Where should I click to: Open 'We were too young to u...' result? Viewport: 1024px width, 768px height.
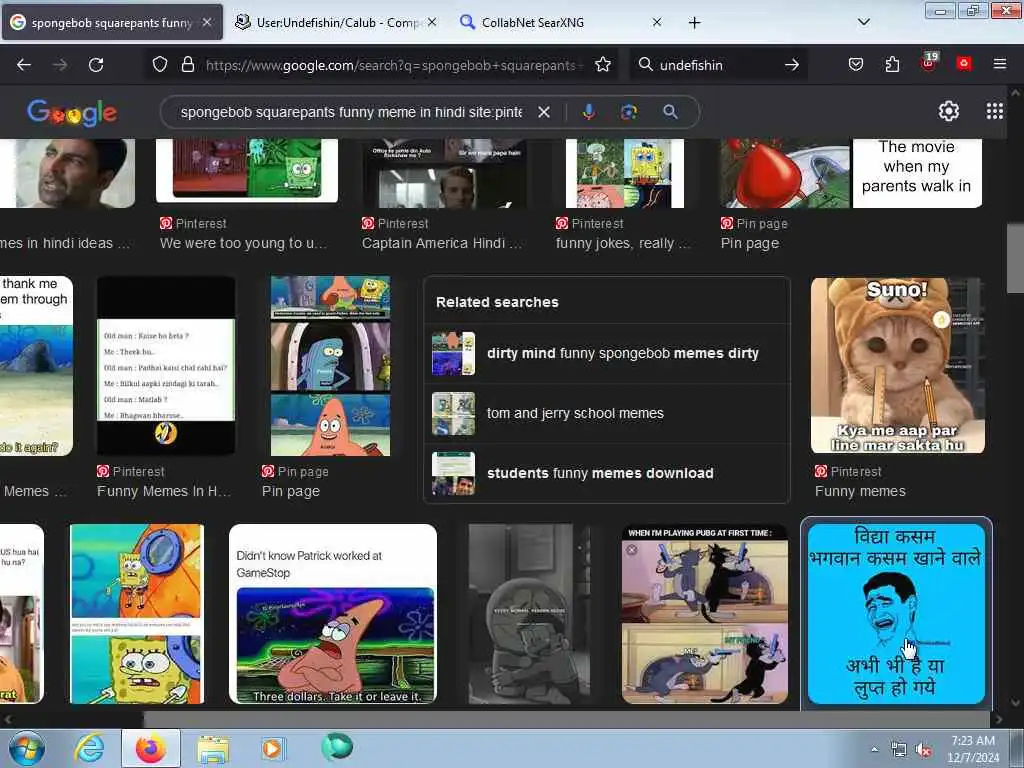(243, 243)
